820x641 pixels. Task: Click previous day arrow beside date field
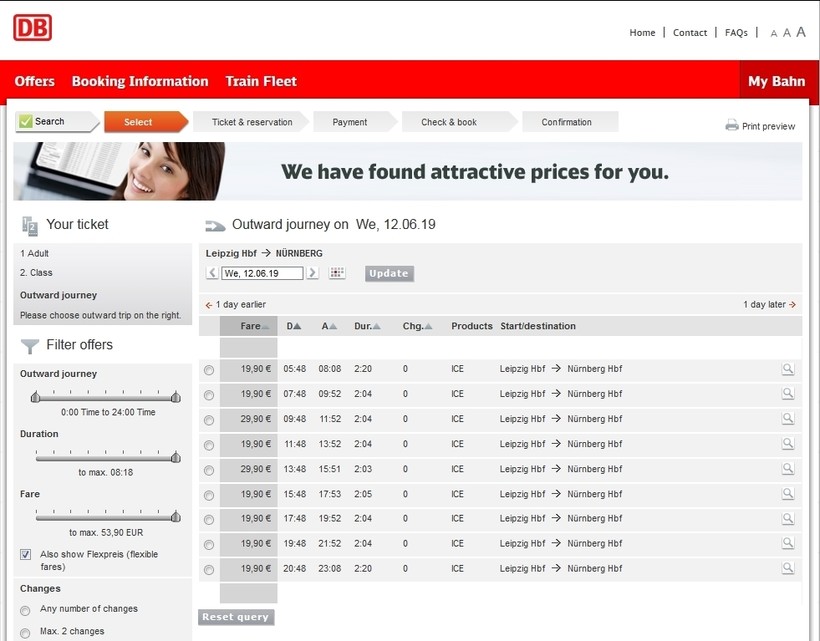coord(212,273)
